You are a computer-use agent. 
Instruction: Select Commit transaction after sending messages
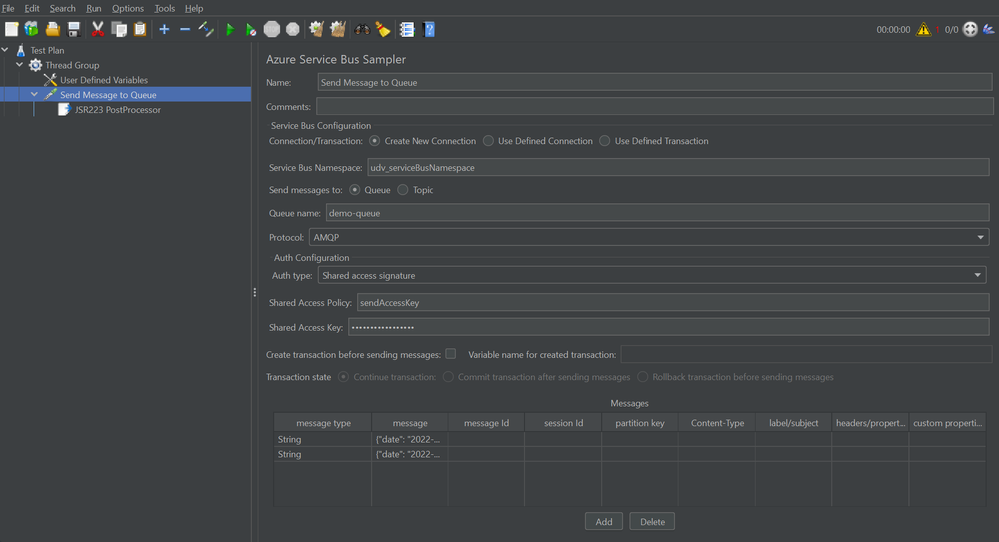pos(449,377)
